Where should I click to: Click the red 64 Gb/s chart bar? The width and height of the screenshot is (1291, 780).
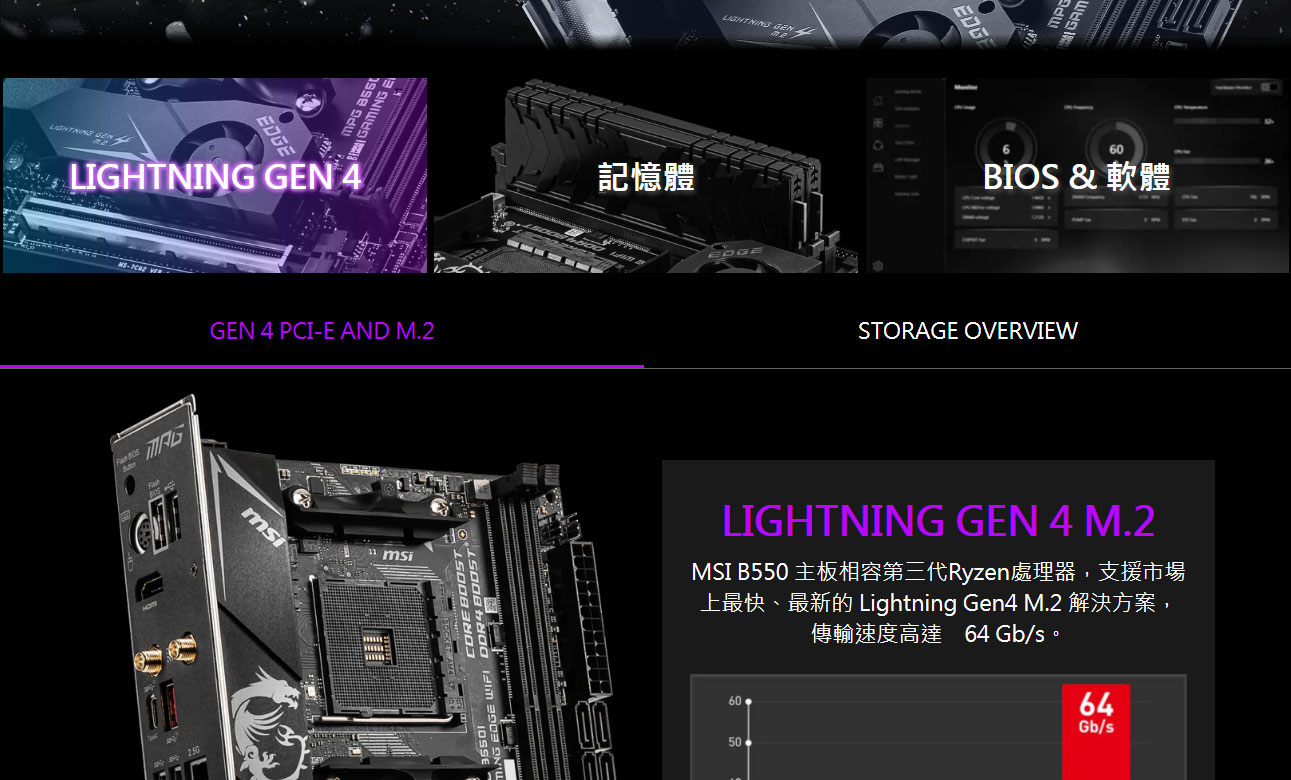point(1096,732)
